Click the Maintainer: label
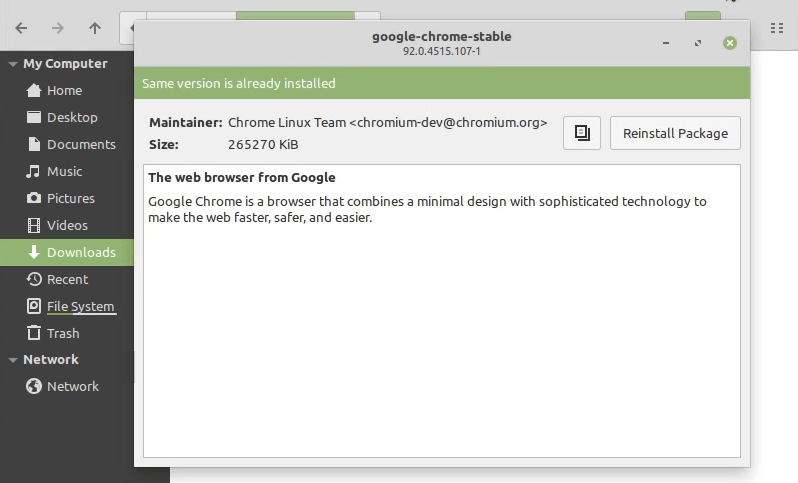 (186, 123)
